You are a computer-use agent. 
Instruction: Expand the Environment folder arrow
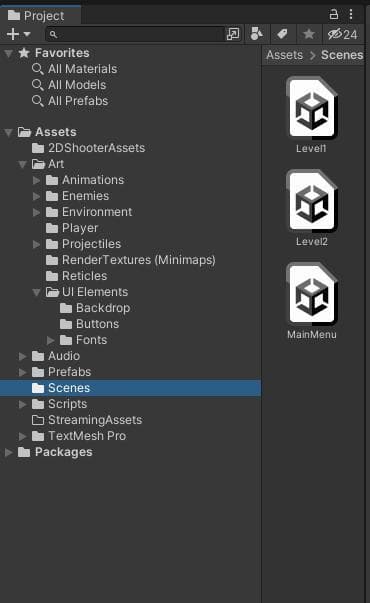[37, 212]
